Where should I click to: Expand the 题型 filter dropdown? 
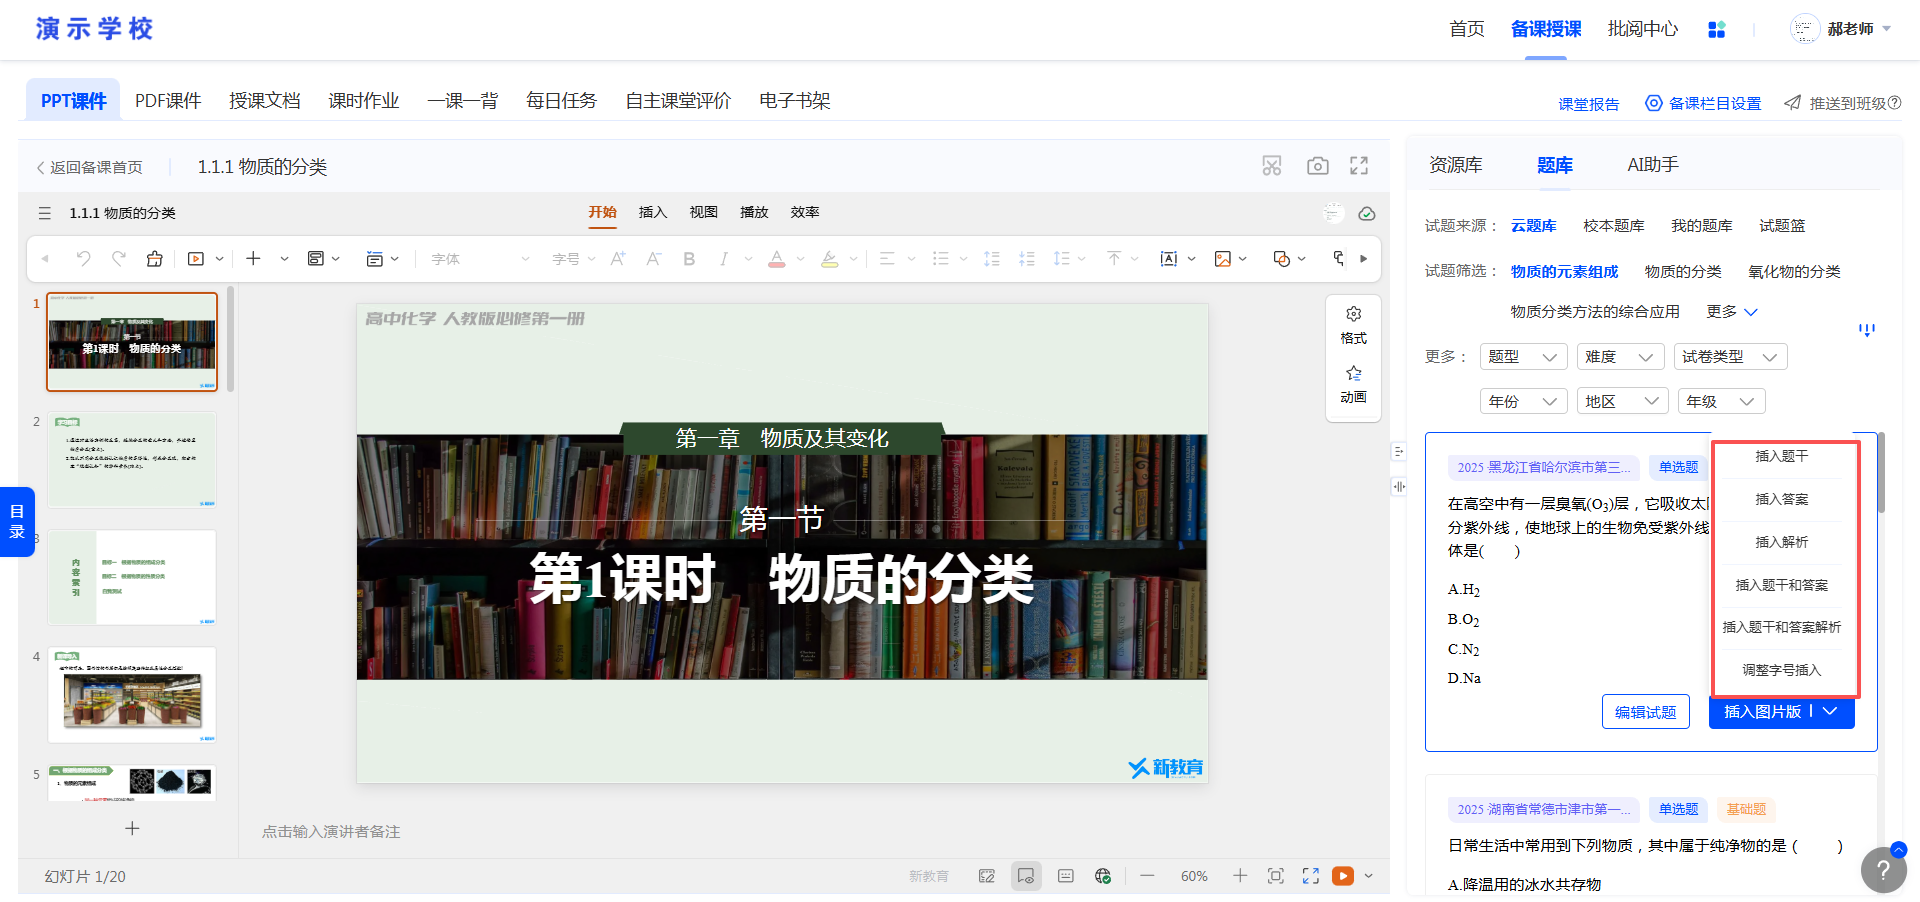click(1522, 357)
